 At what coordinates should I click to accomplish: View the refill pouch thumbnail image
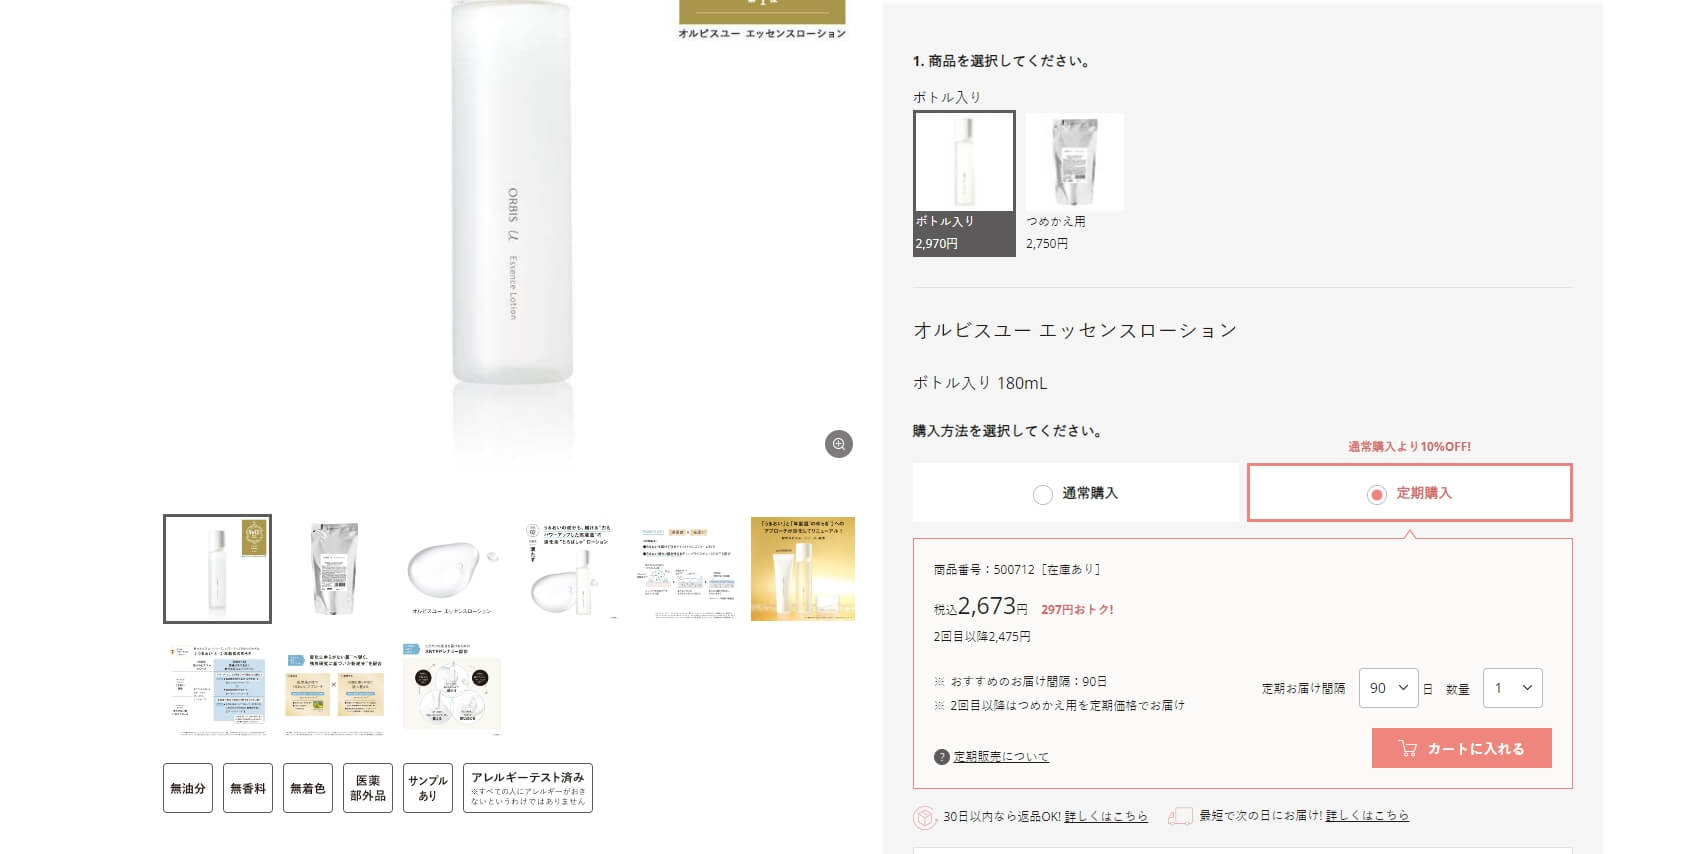click(335, 569)
